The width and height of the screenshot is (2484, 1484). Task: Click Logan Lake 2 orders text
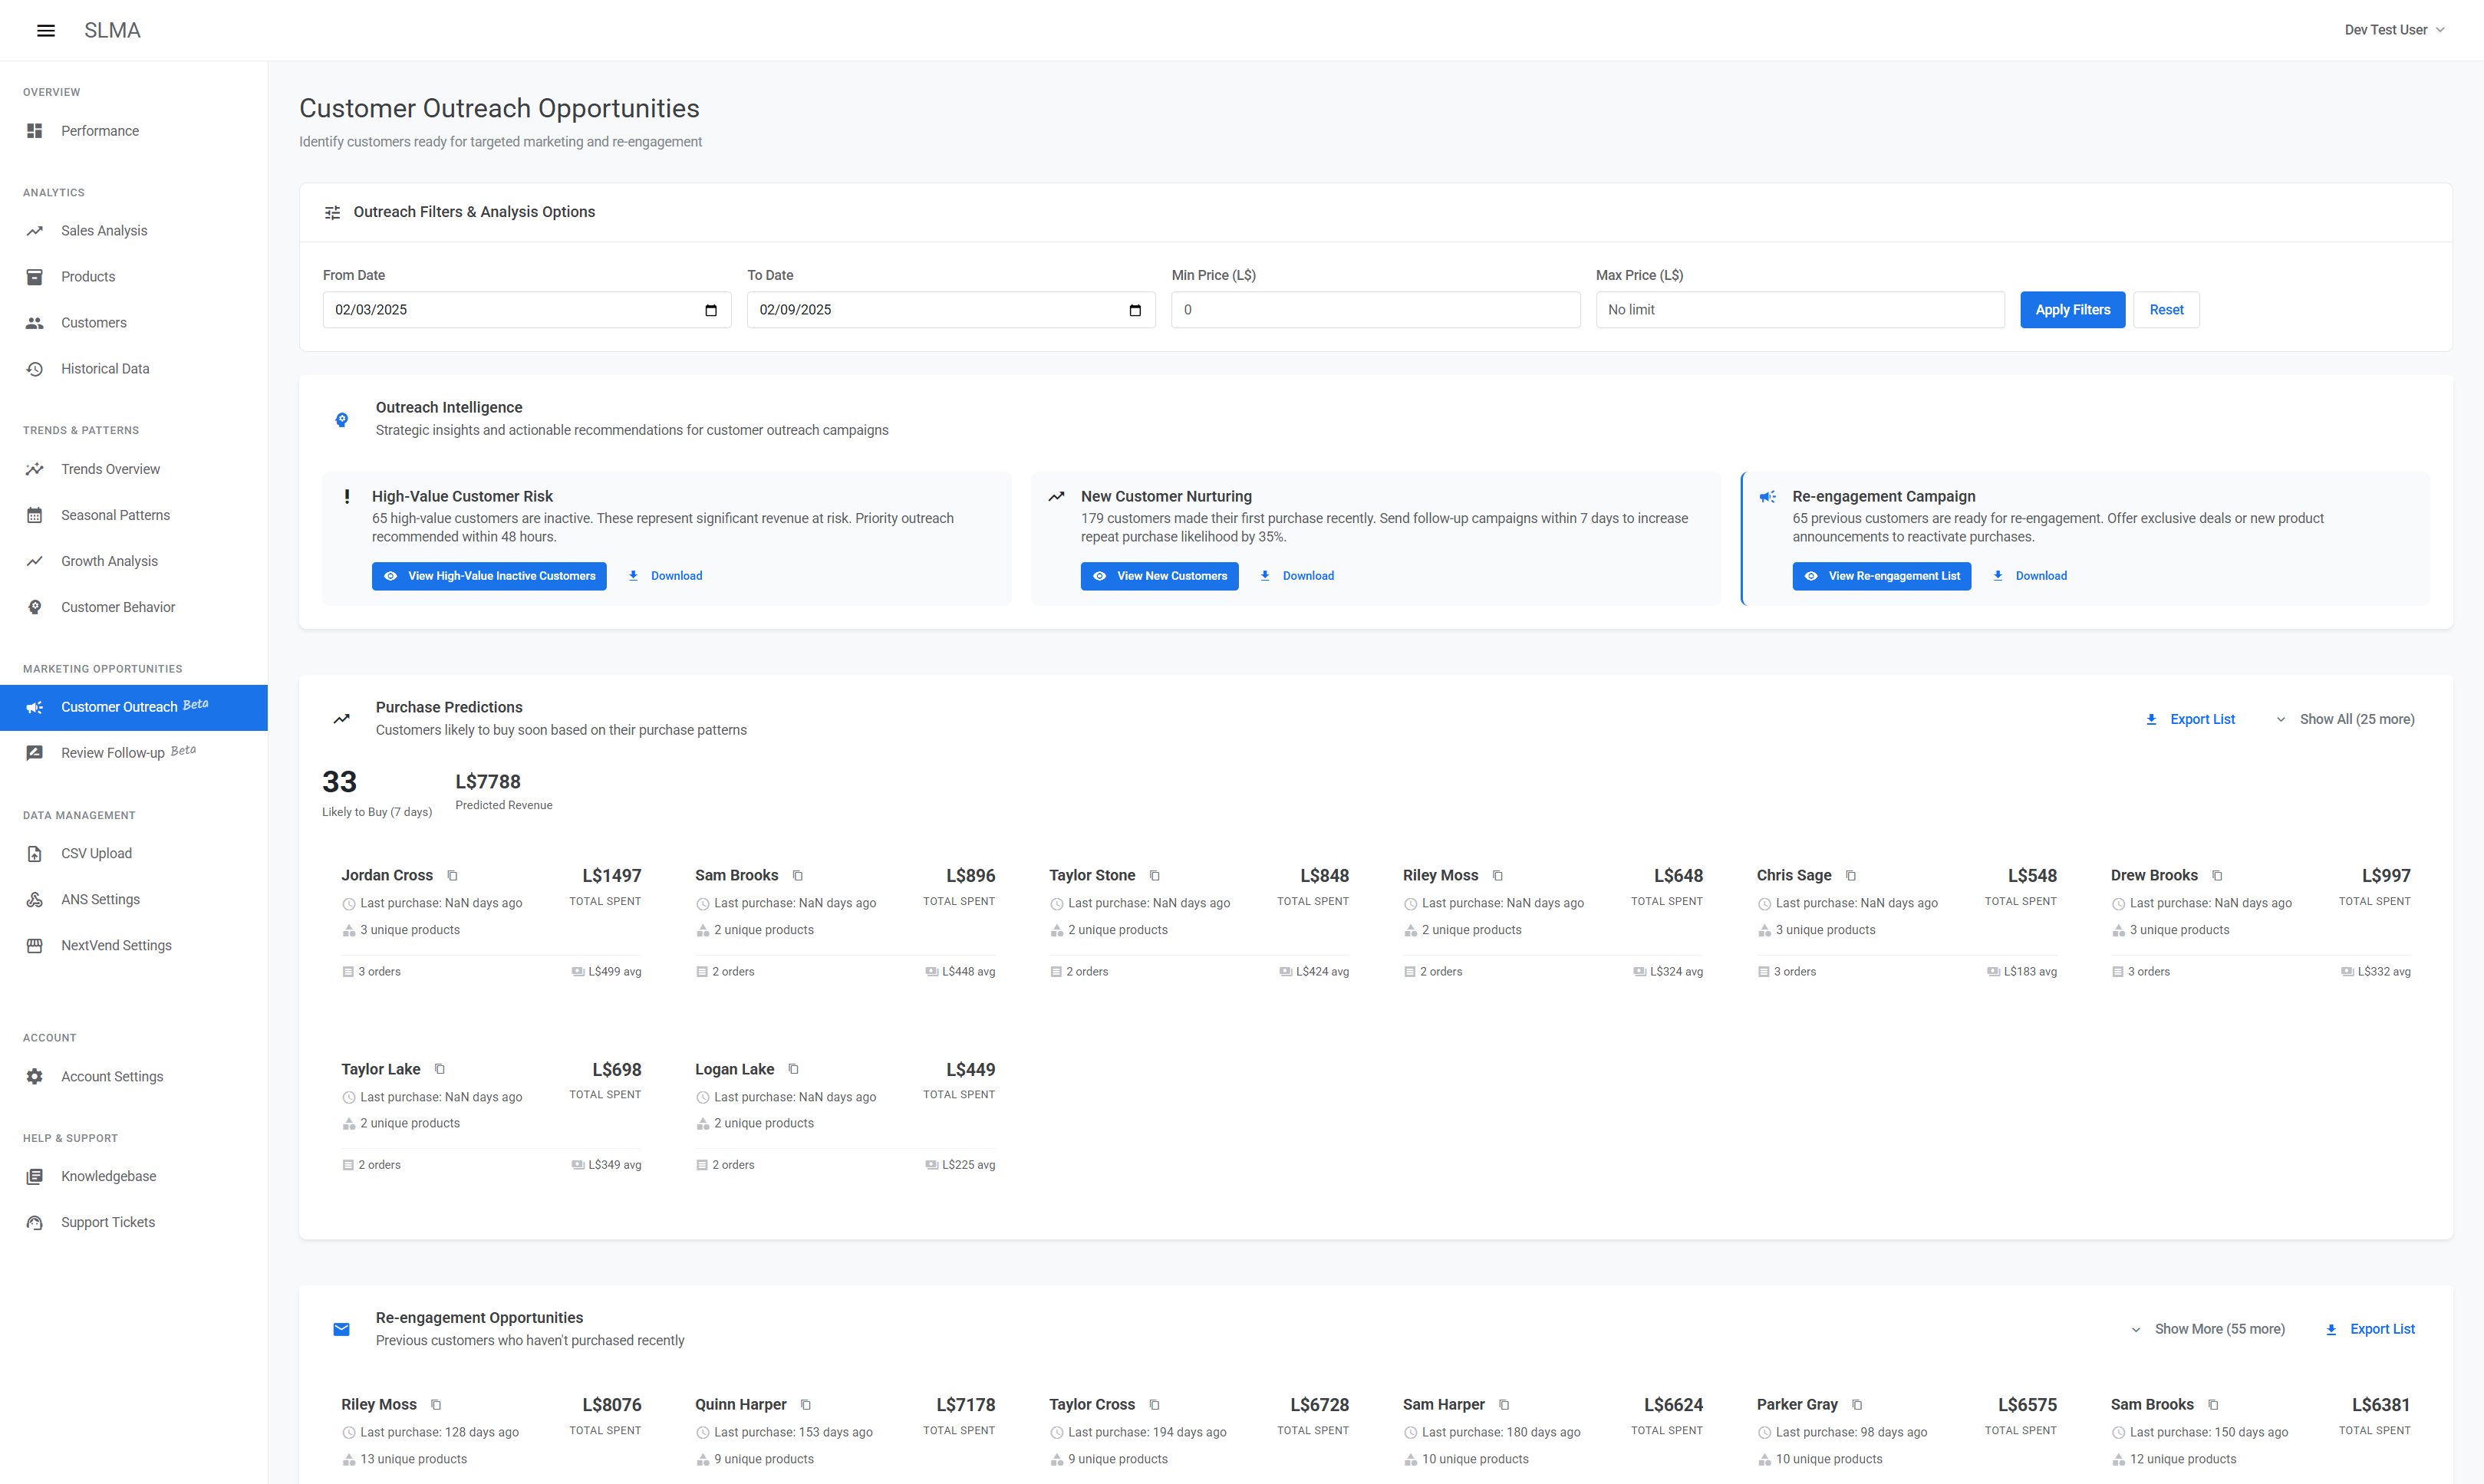[x=733, y=1165]
